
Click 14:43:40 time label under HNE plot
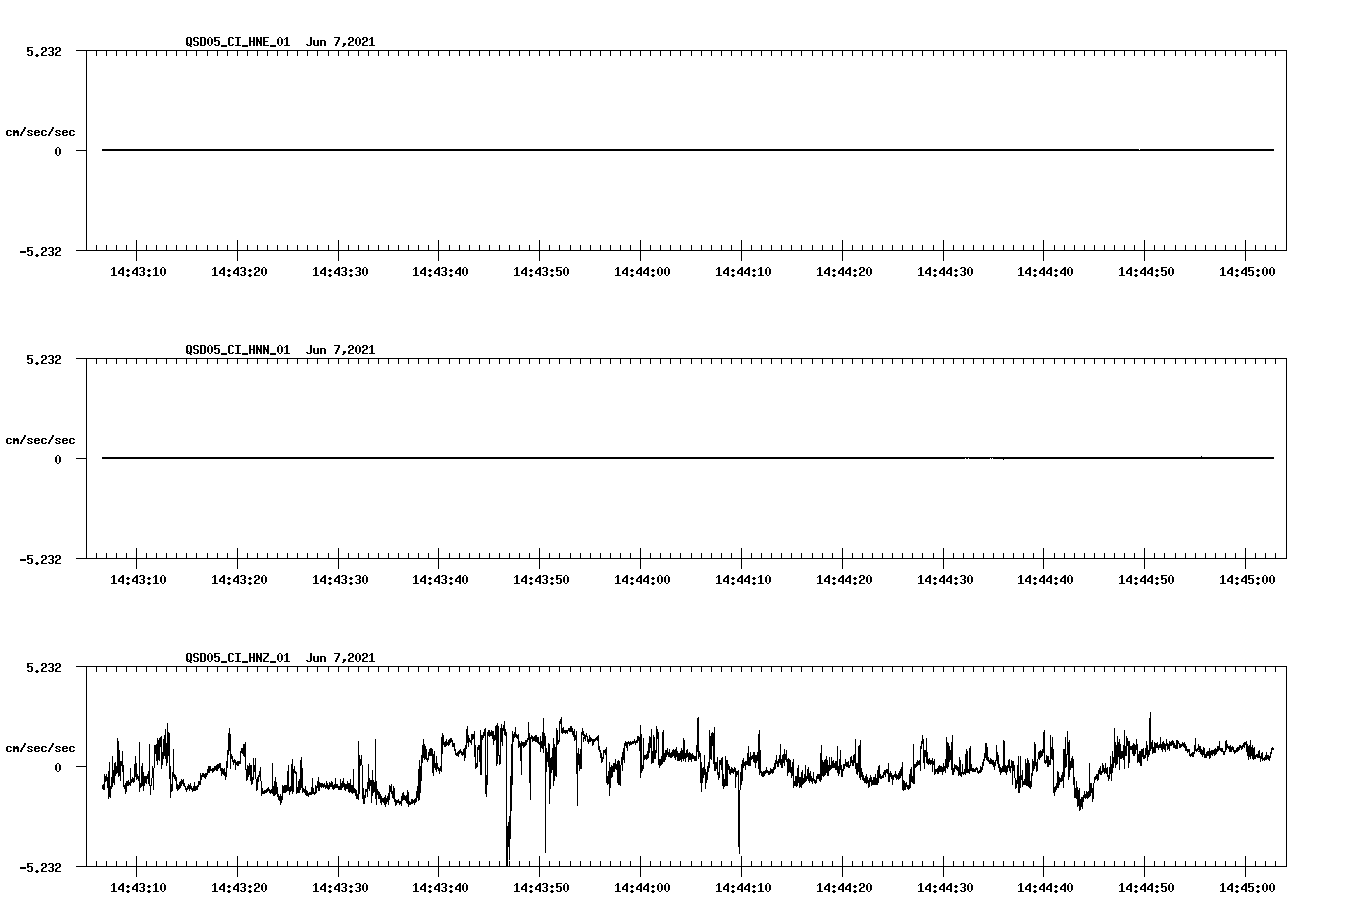click(440, 271)
